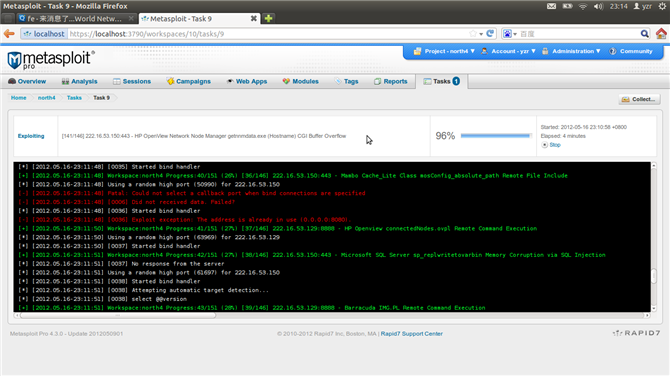Switch to the Tags tab

[x=347, y=81]
